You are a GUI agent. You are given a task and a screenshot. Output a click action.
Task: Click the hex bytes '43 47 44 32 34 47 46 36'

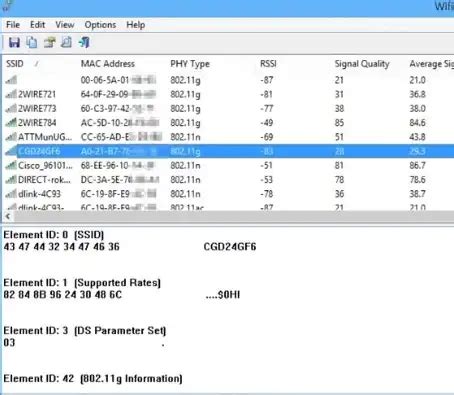click(x=61, y=247)
